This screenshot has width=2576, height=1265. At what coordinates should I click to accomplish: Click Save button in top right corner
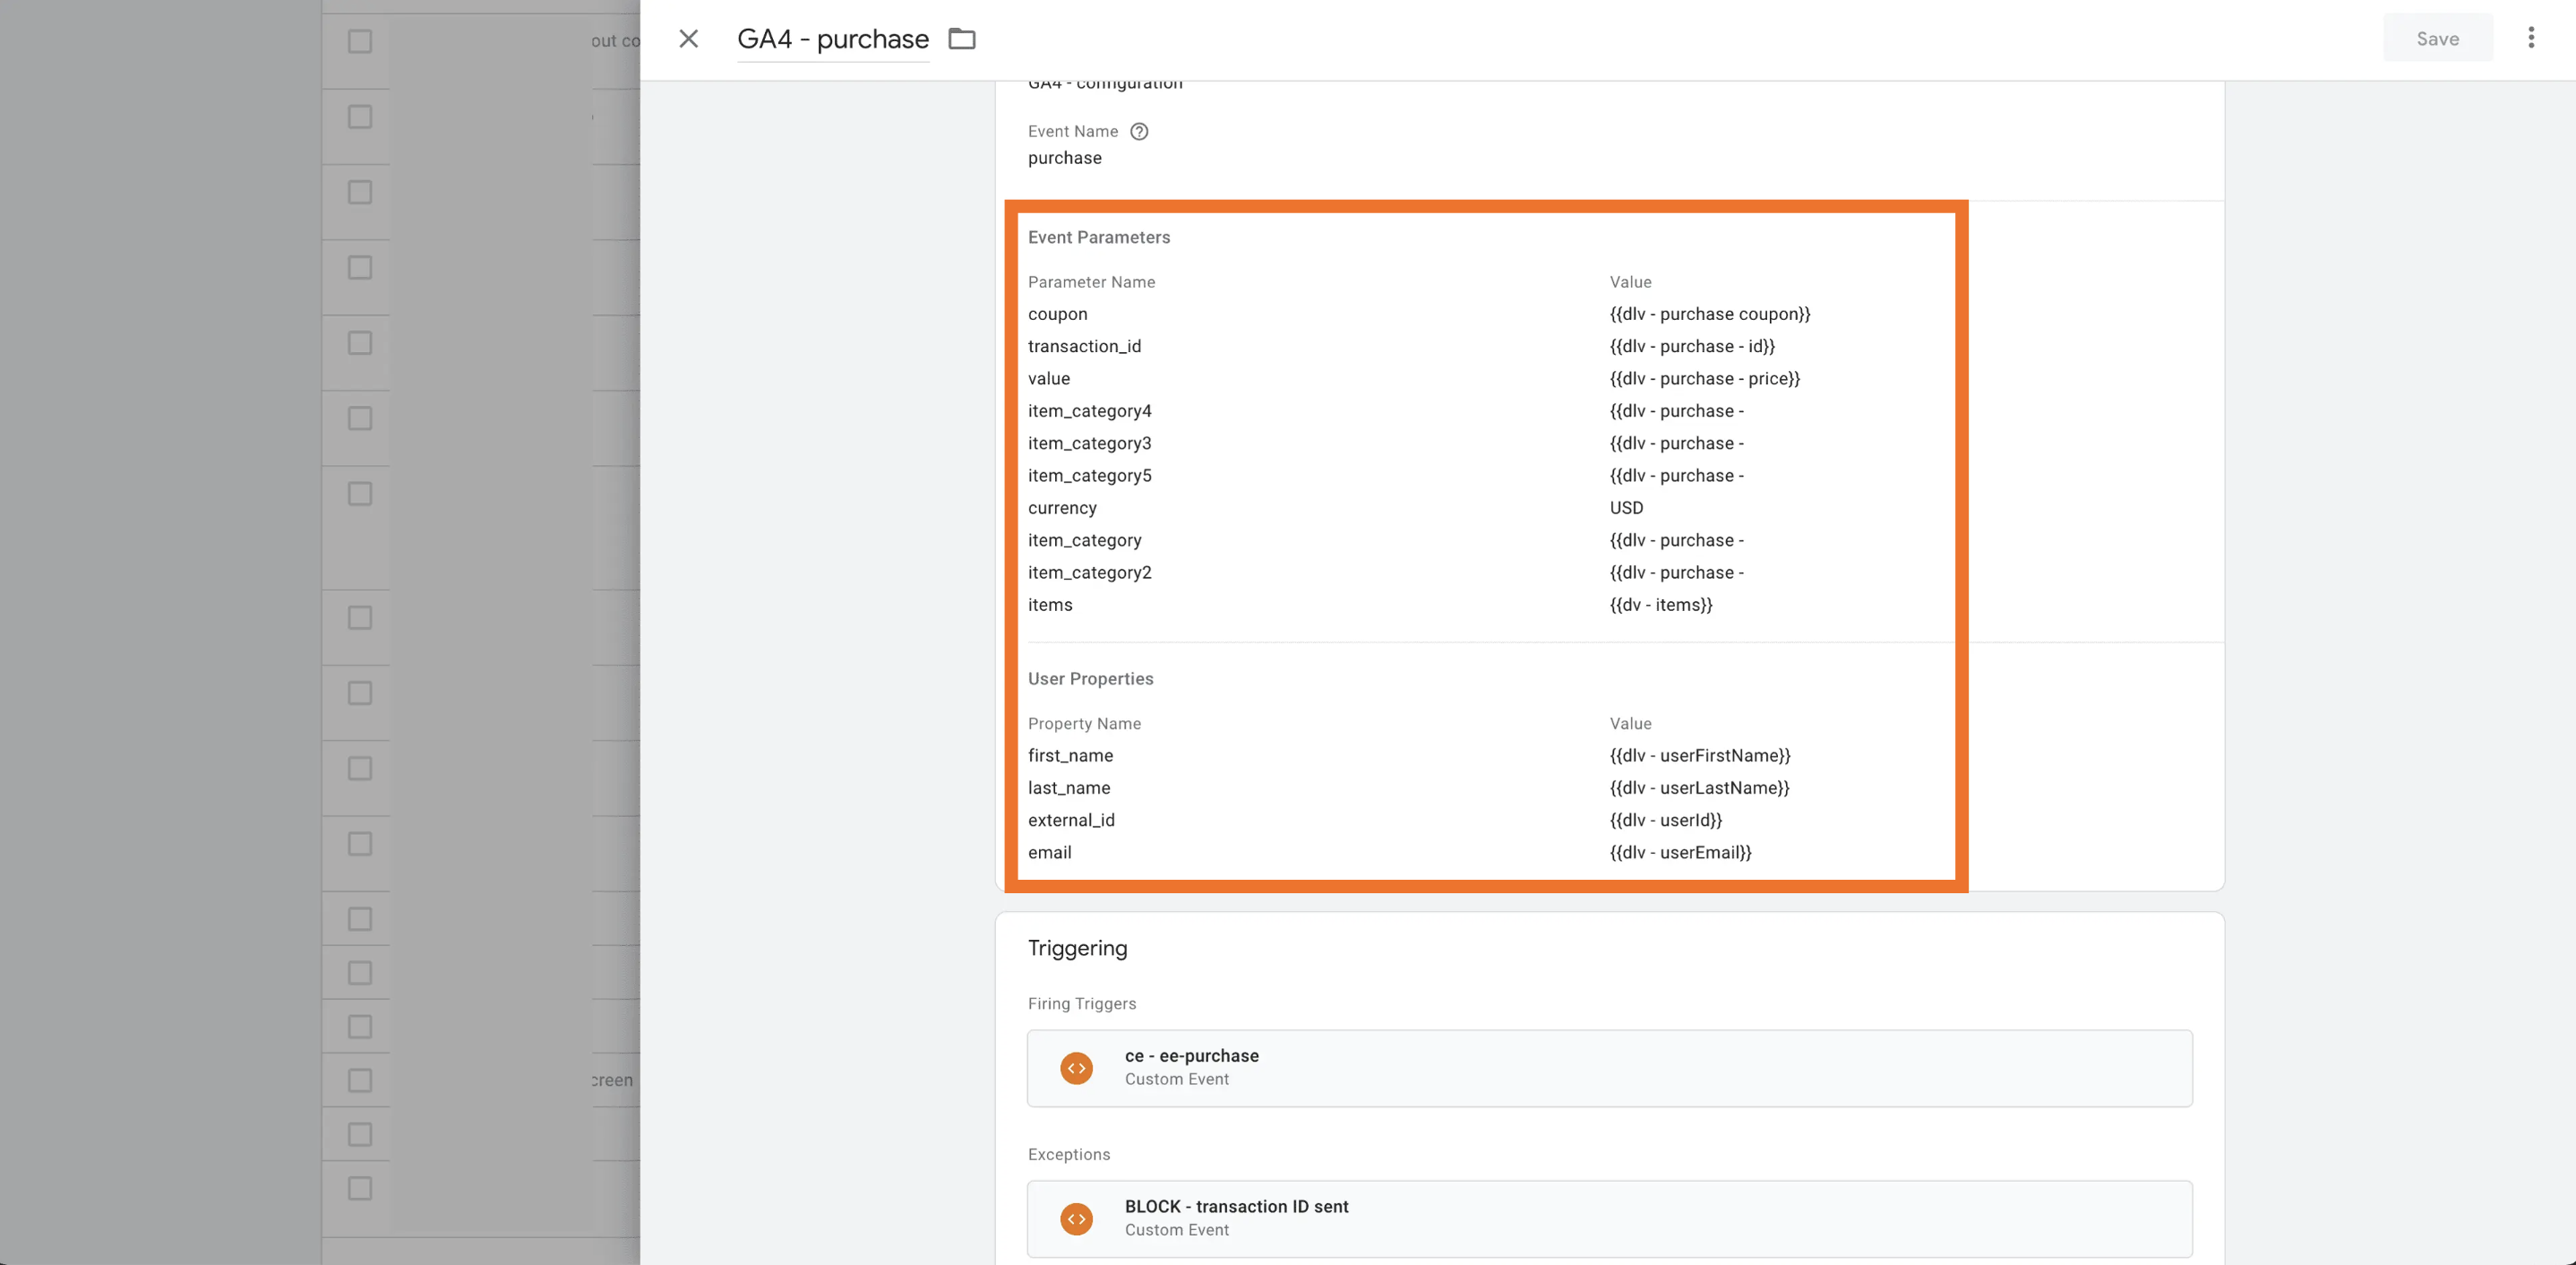coord(2438,38)
